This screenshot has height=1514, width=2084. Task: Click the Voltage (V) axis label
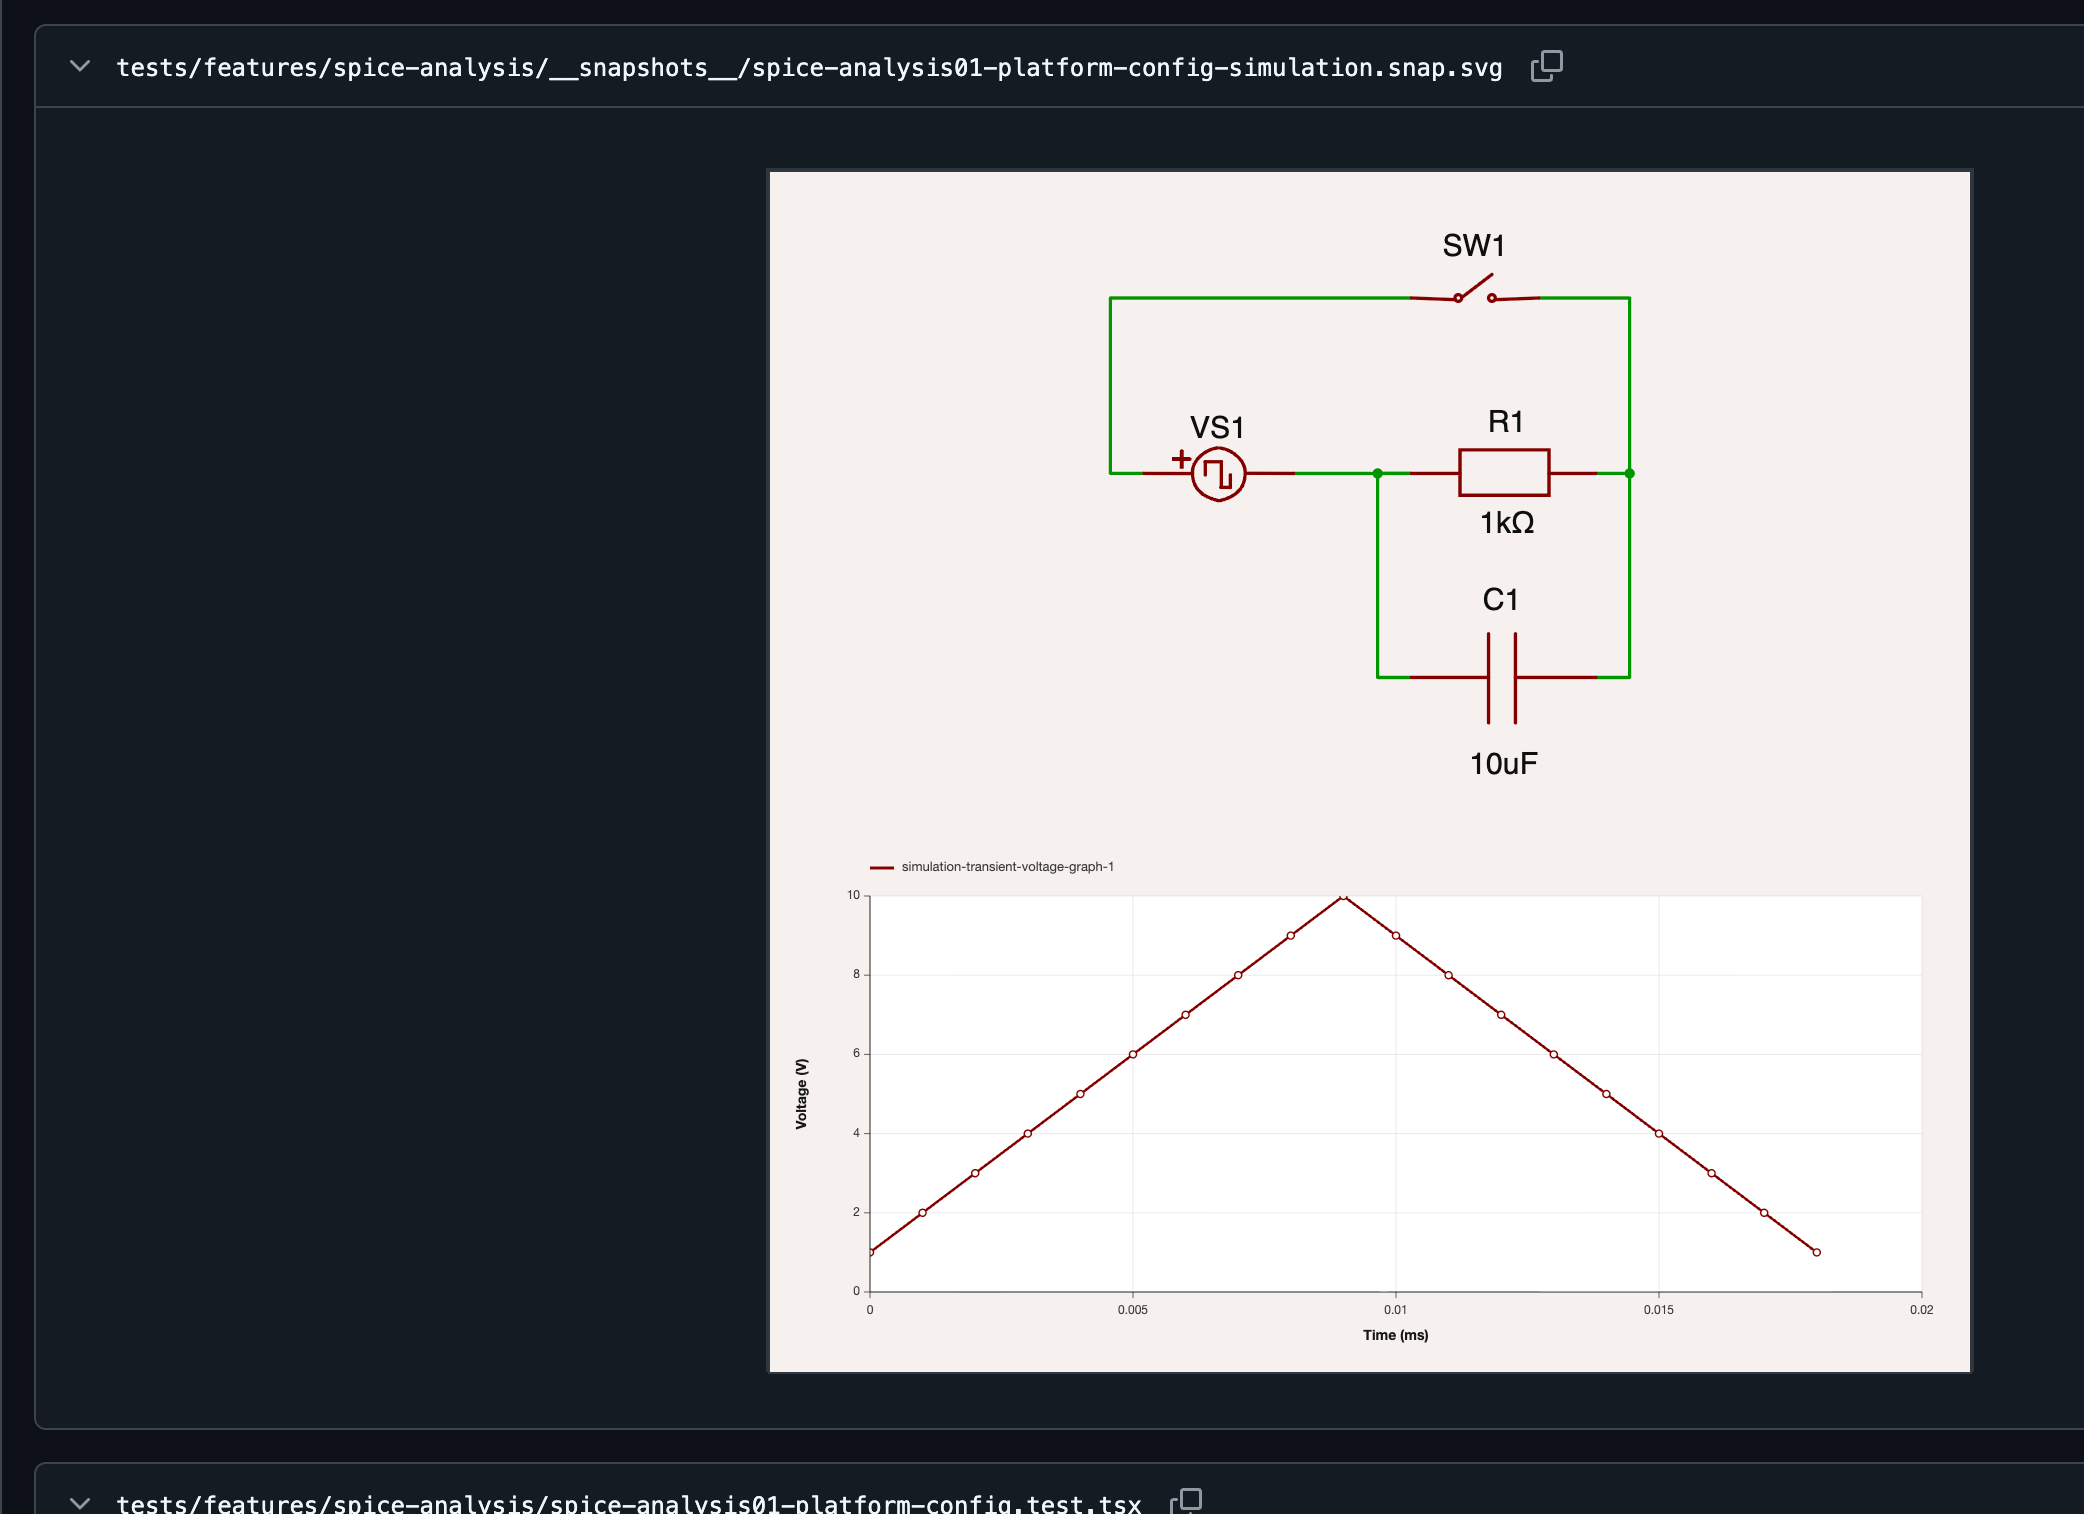tap(801, 1094)
